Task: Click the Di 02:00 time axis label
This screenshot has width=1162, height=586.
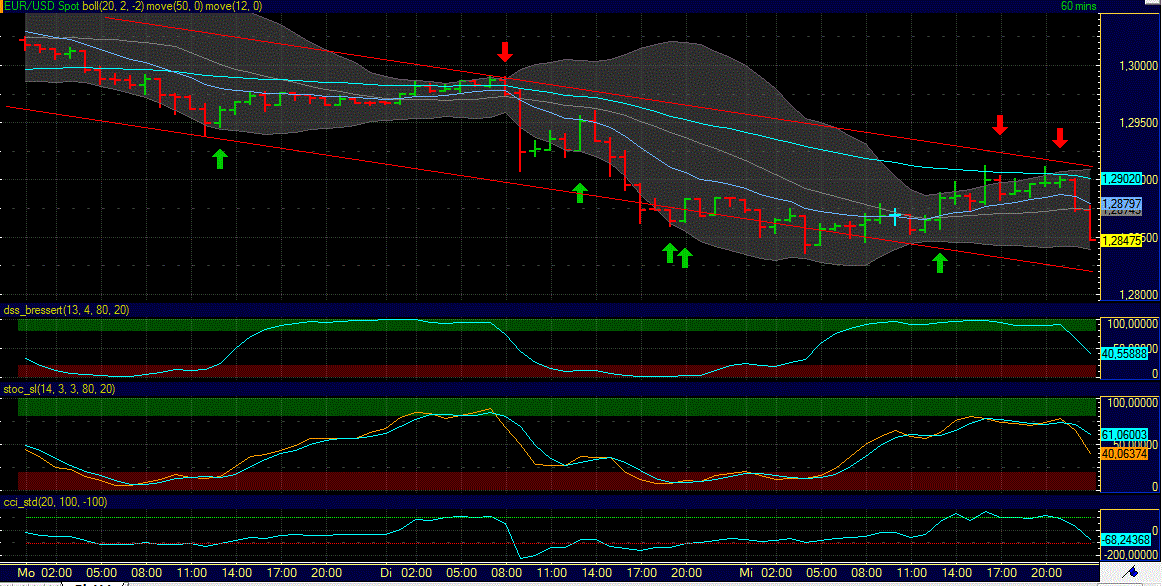Action: [x=405, y=573]
